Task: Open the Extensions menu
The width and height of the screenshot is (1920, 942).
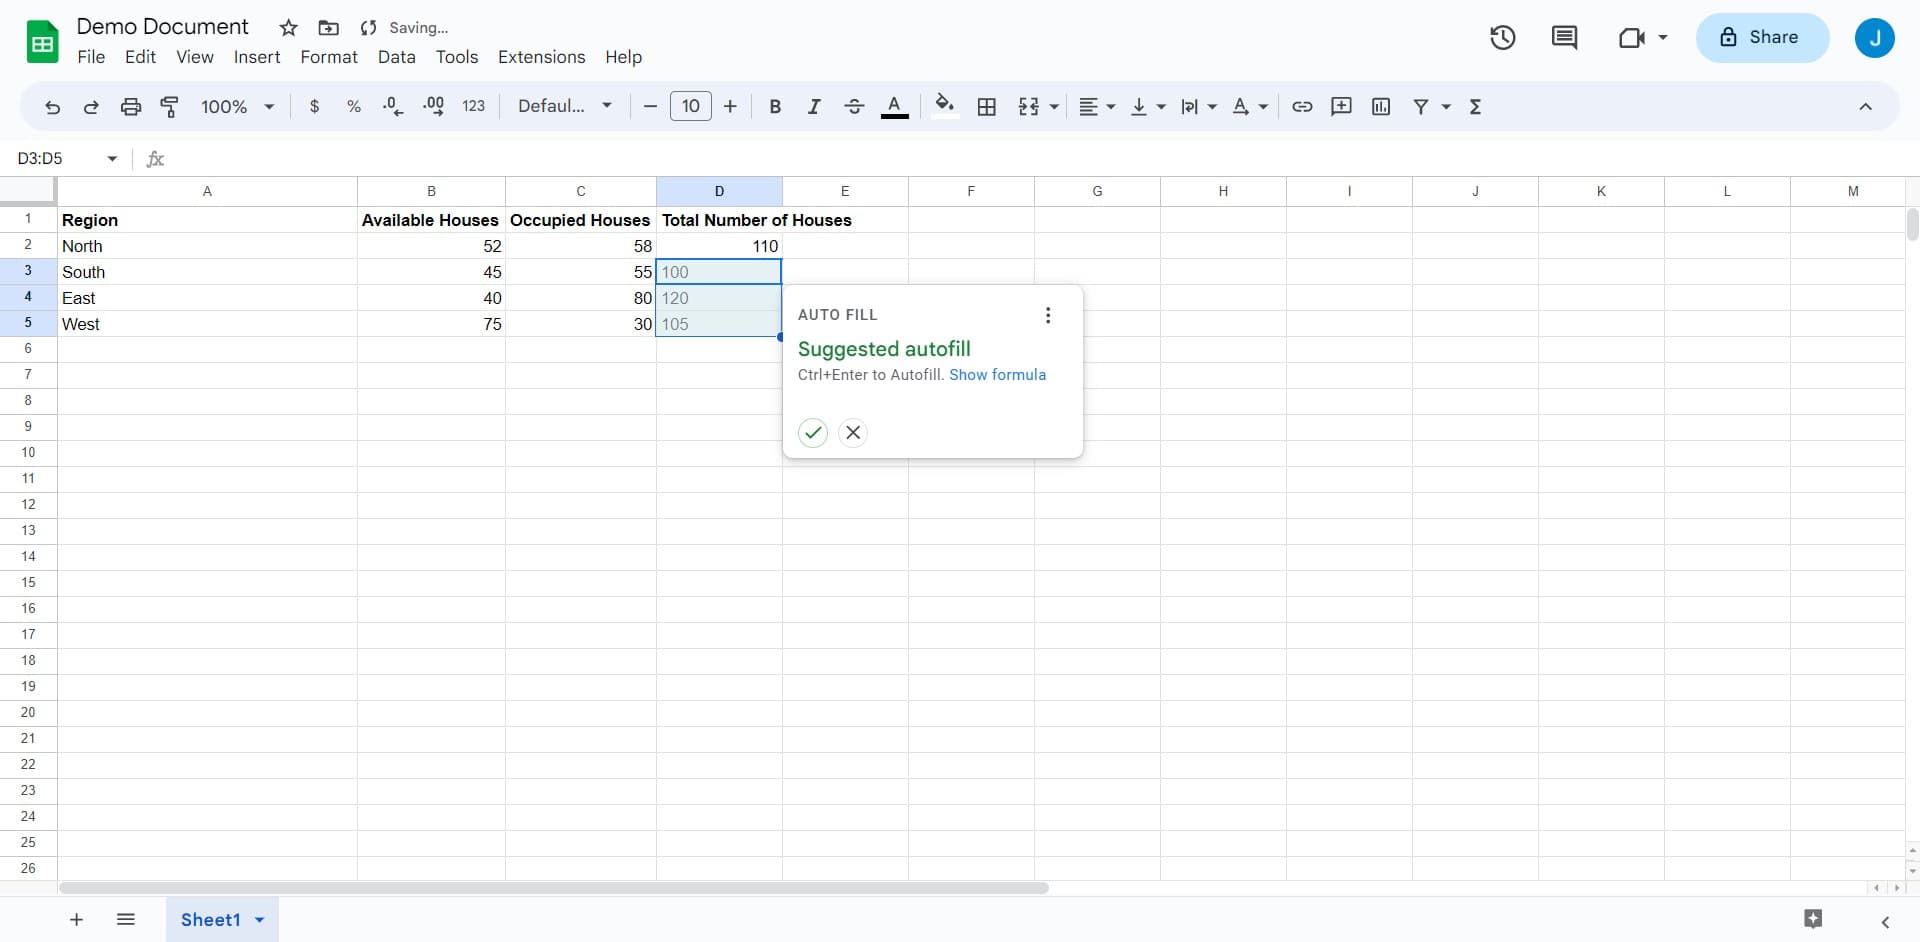Action: (x=541, y=57)
